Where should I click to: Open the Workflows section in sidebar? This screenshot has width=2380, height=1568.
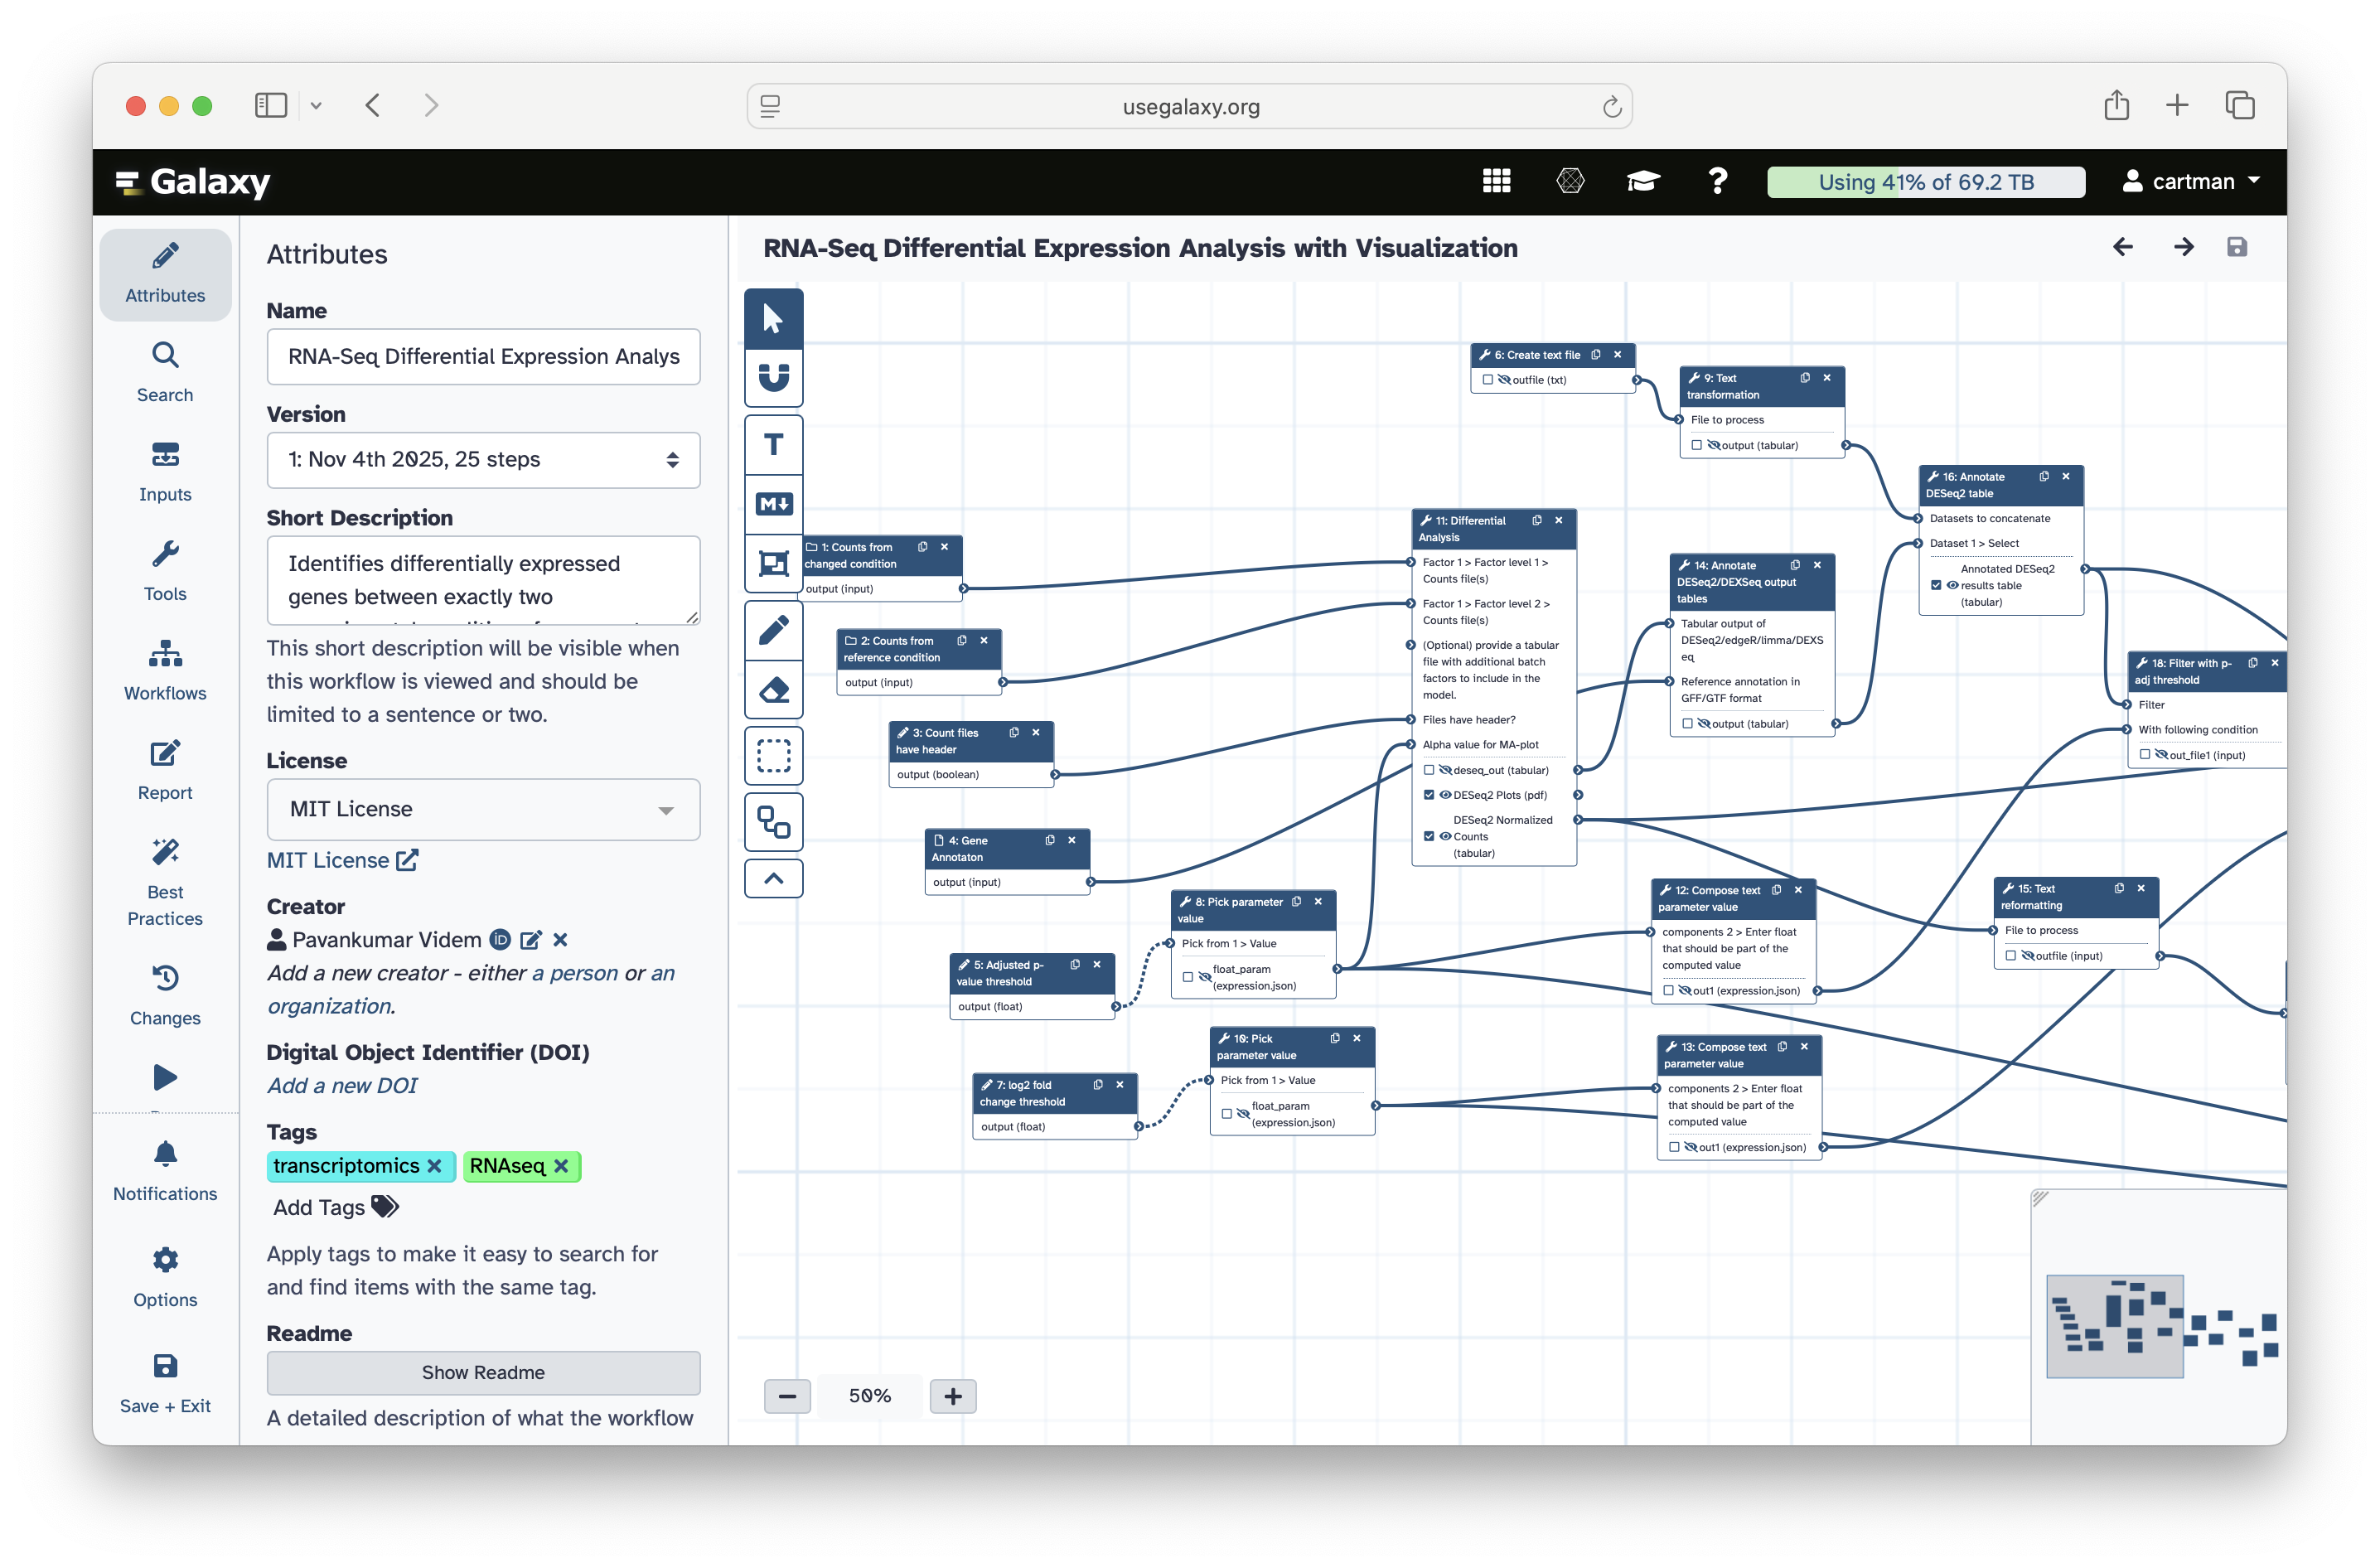click(165, 670)
